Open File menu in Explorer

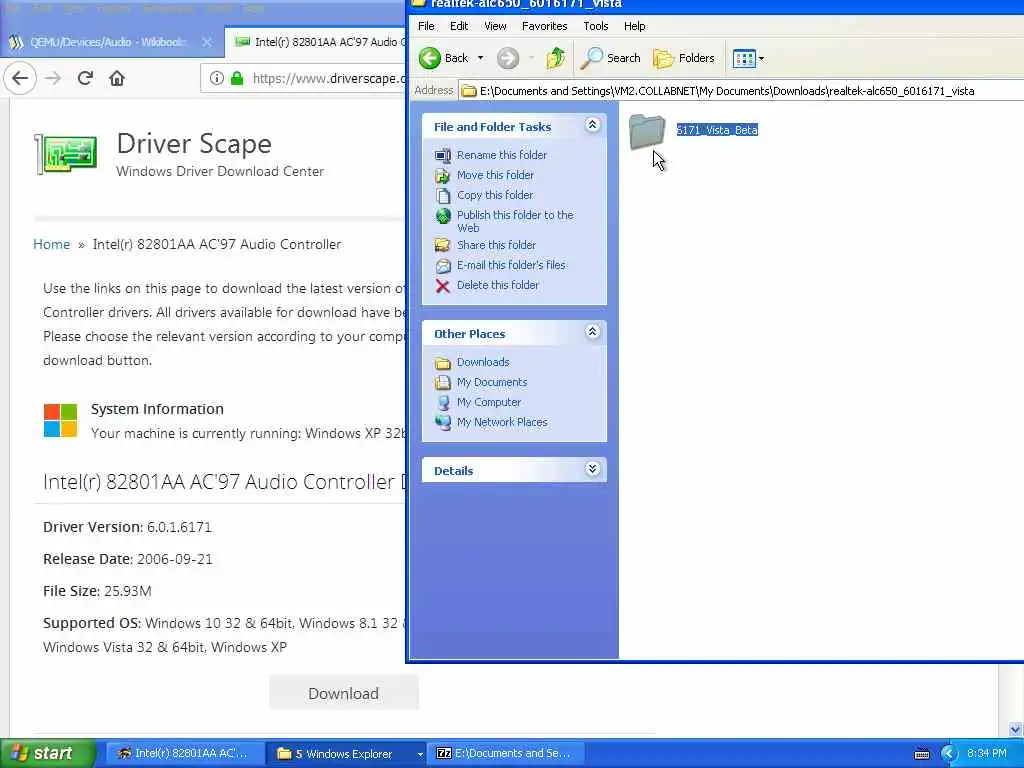click(426, 26)
